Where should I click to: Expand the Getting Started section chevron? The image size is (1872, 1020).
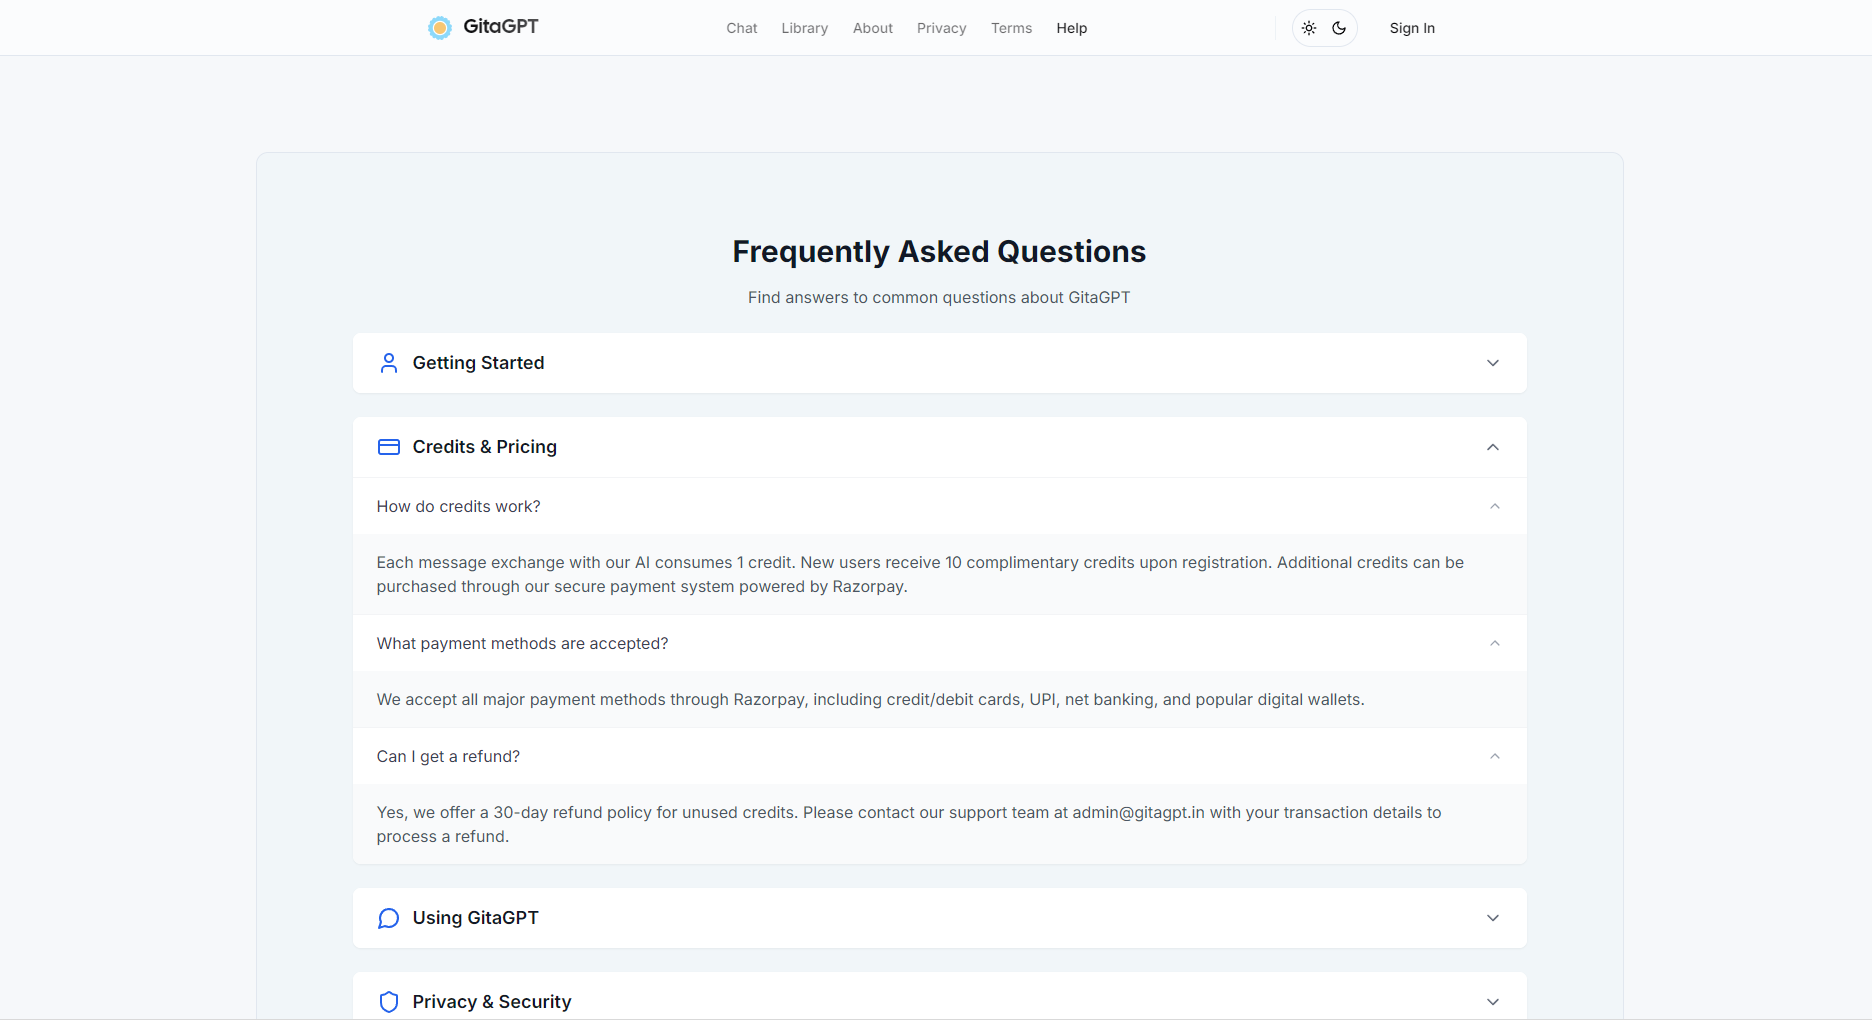point(1492,363)
